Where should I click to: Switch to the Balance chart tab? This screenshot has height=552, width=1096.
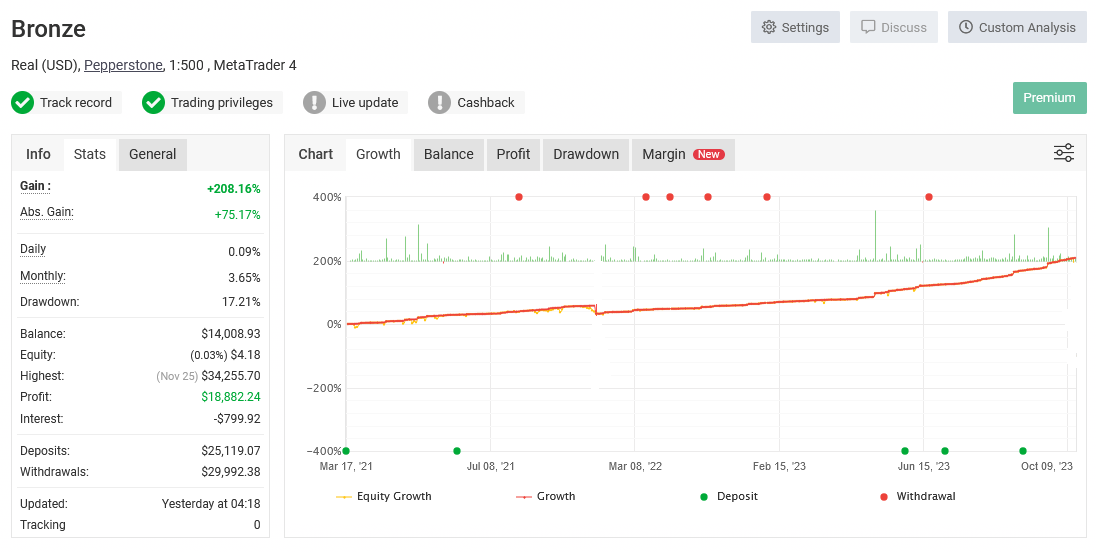click(x=448, y=154)
